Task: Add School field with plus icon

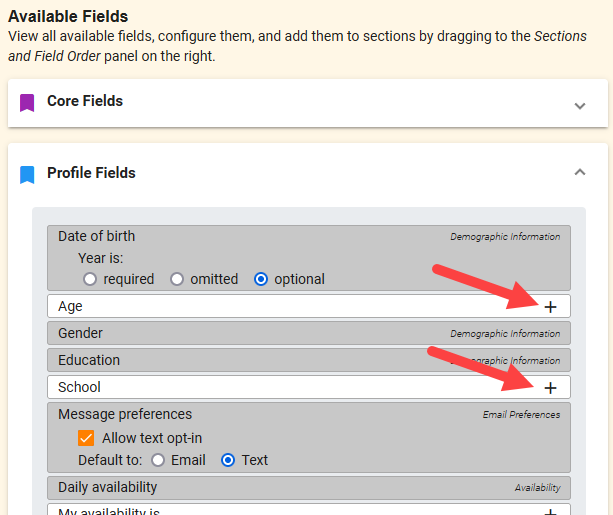Action: coord(550,388)
